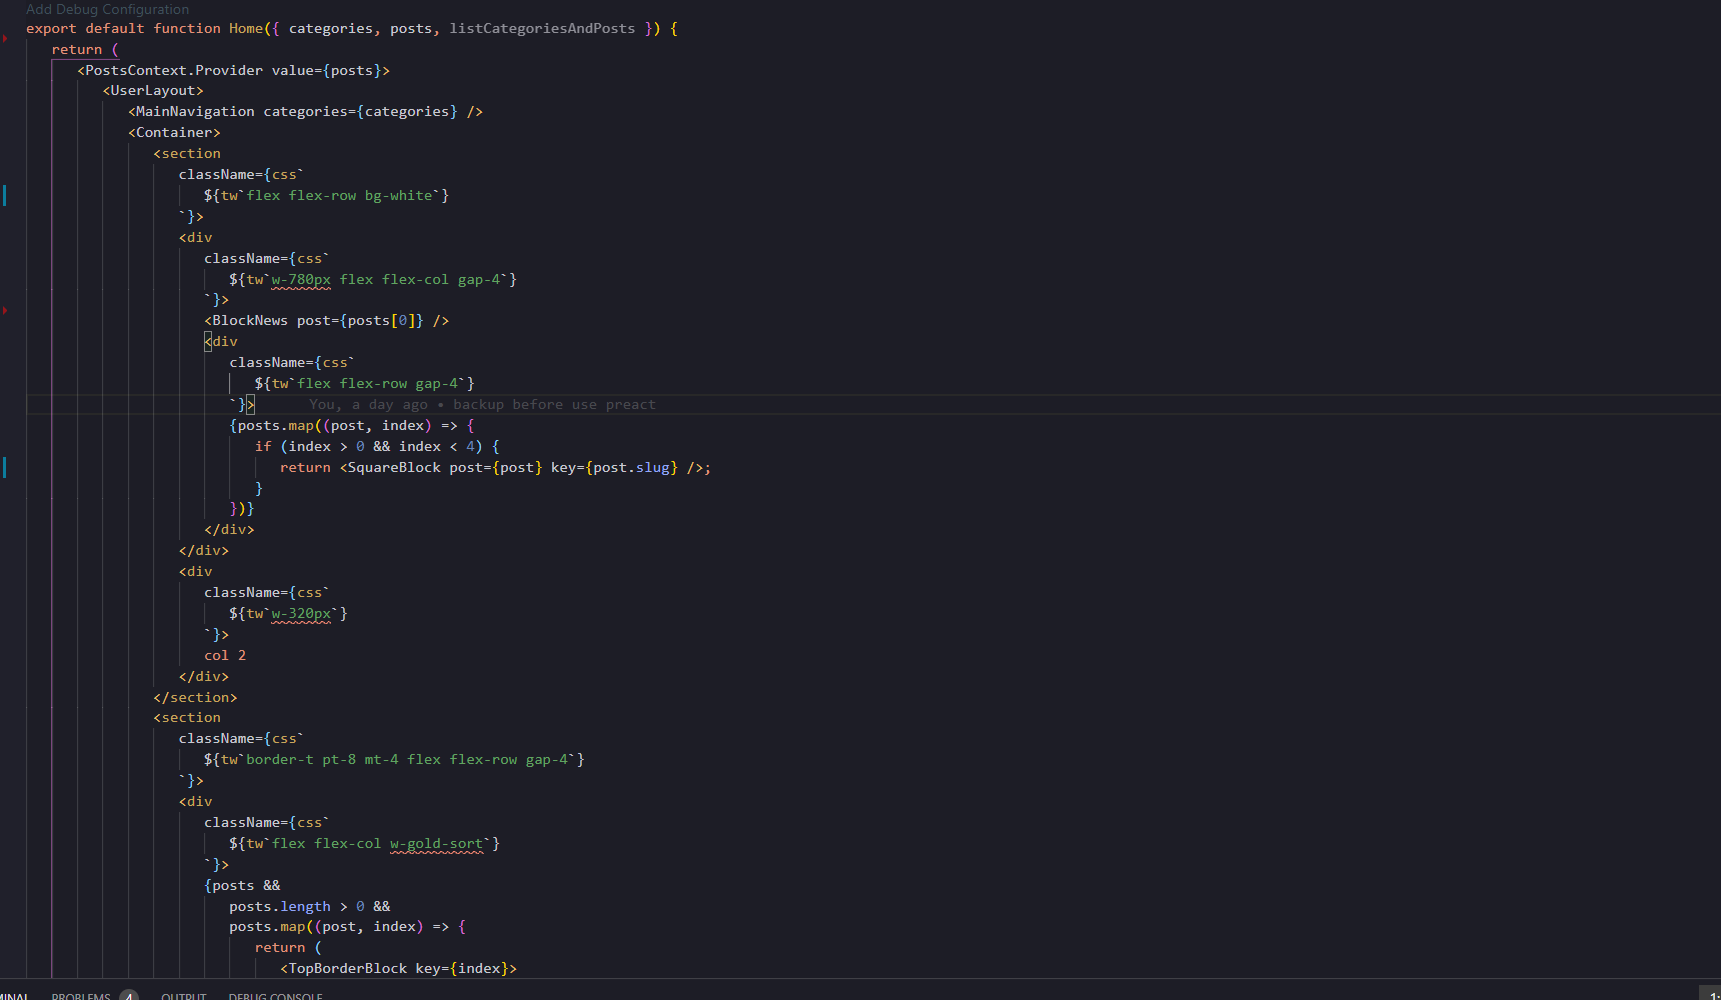Screen dimensions: 1721x1000
Task: Run the Add Debug Configuration CodeLens
Action: coord(107,9)
